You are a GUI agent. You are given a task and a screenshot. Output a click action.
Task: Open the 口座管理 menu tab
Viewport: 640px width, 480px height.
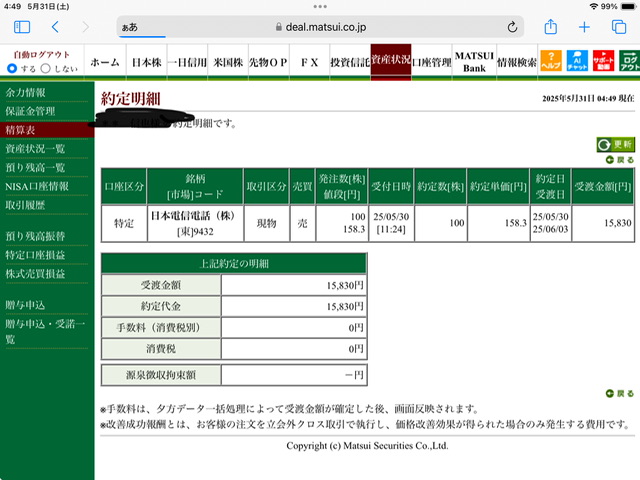[x=431, y=62]
